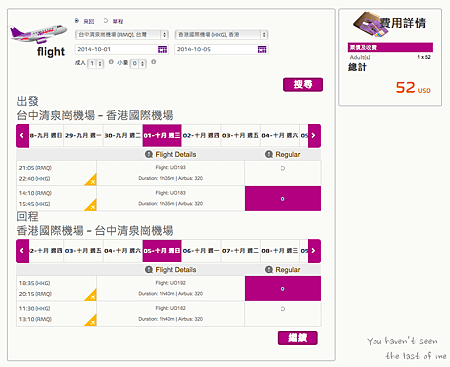Select outbound date tab 29-九月
Image resolution: width=450 pixels, height=367 pixels.
(x=83, y=136)
